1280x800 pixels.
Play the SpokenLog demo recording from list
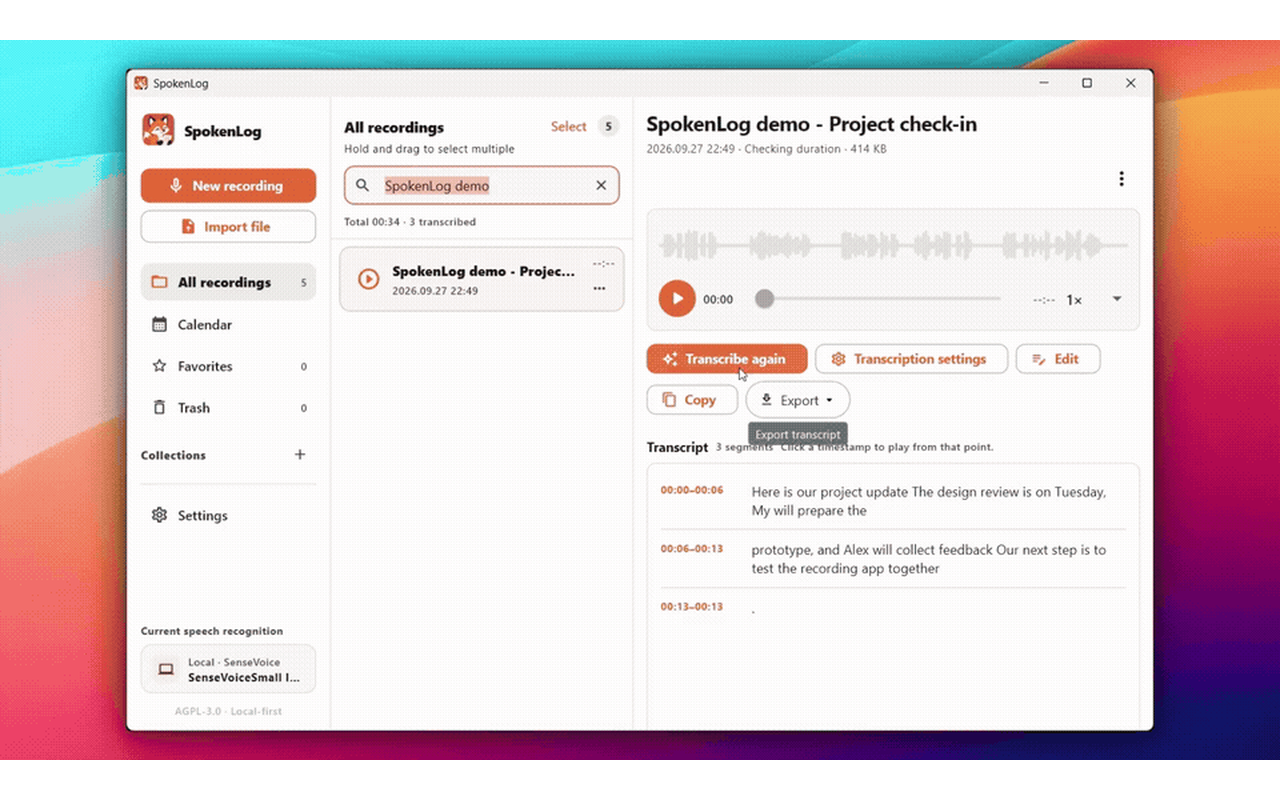pos(369,279)
